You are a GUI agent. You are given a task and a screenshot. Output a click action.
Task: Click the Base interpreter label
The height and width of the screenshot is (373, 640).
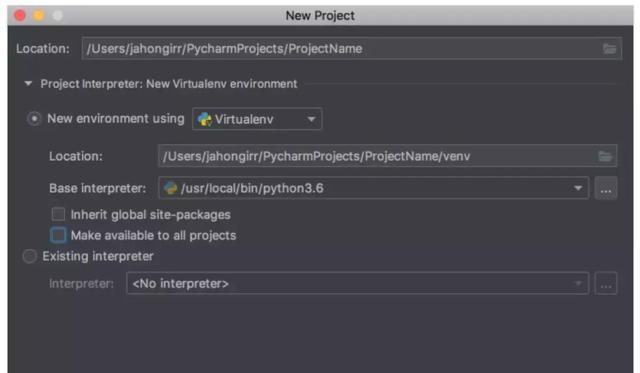pos(98,188)
